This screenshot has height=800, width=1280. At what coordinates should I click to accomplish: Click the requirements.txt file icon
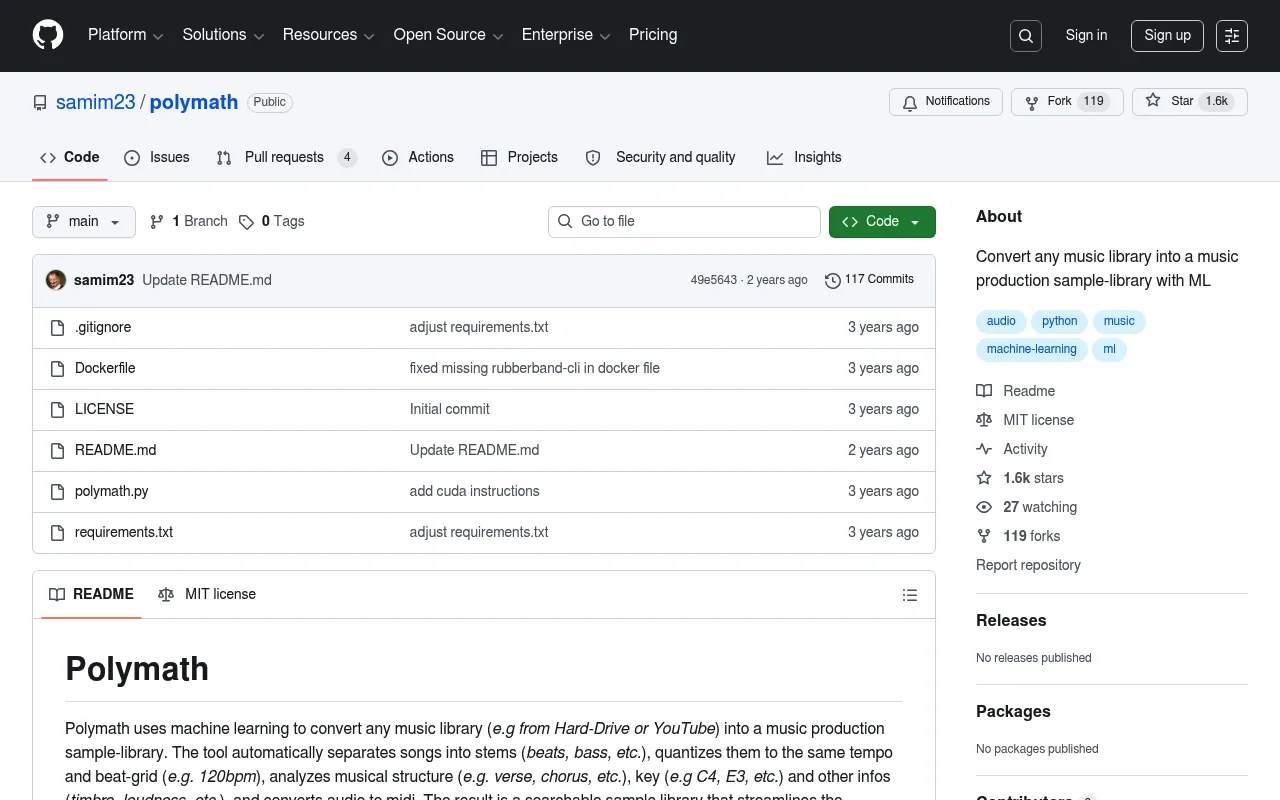pos(57,533)
